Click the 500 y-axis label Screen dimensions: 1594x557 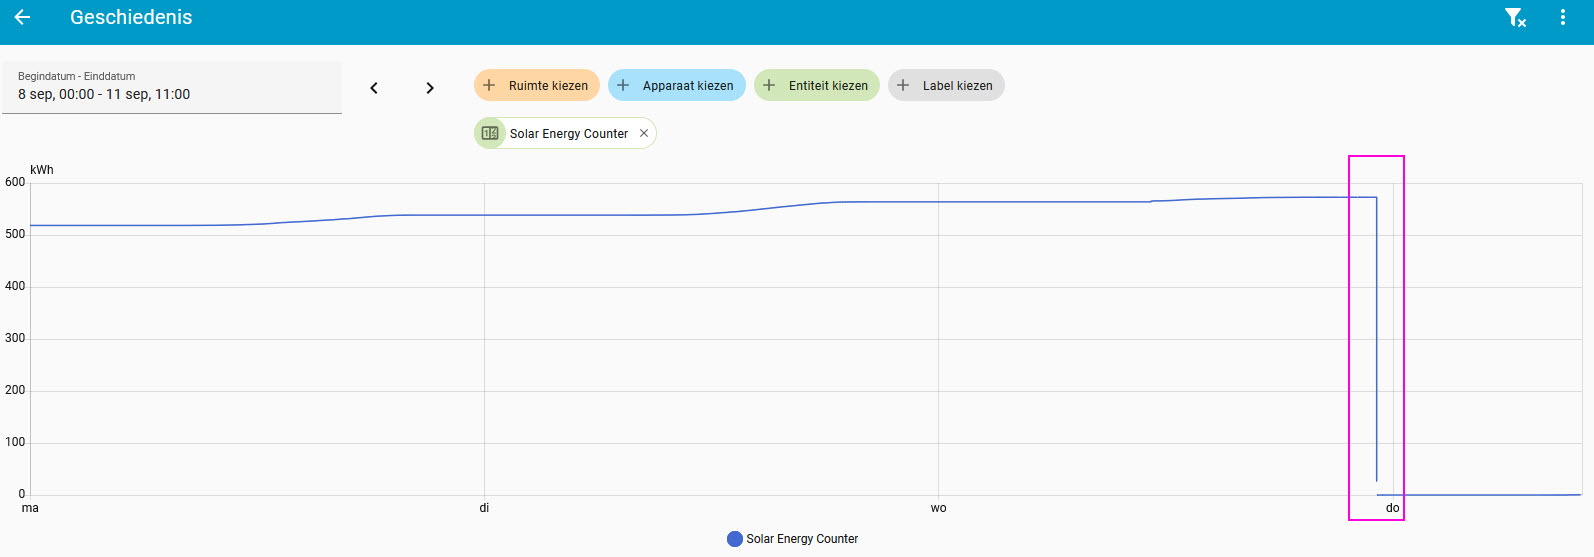click(15, 234)
